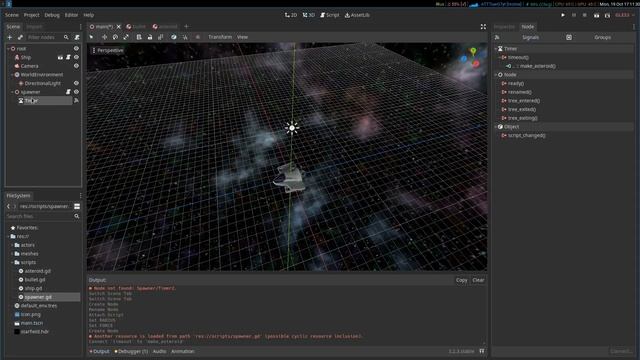The image size is (640, 360).
Task: Choose the Scale mode tool
Action: tap(126, 37)
